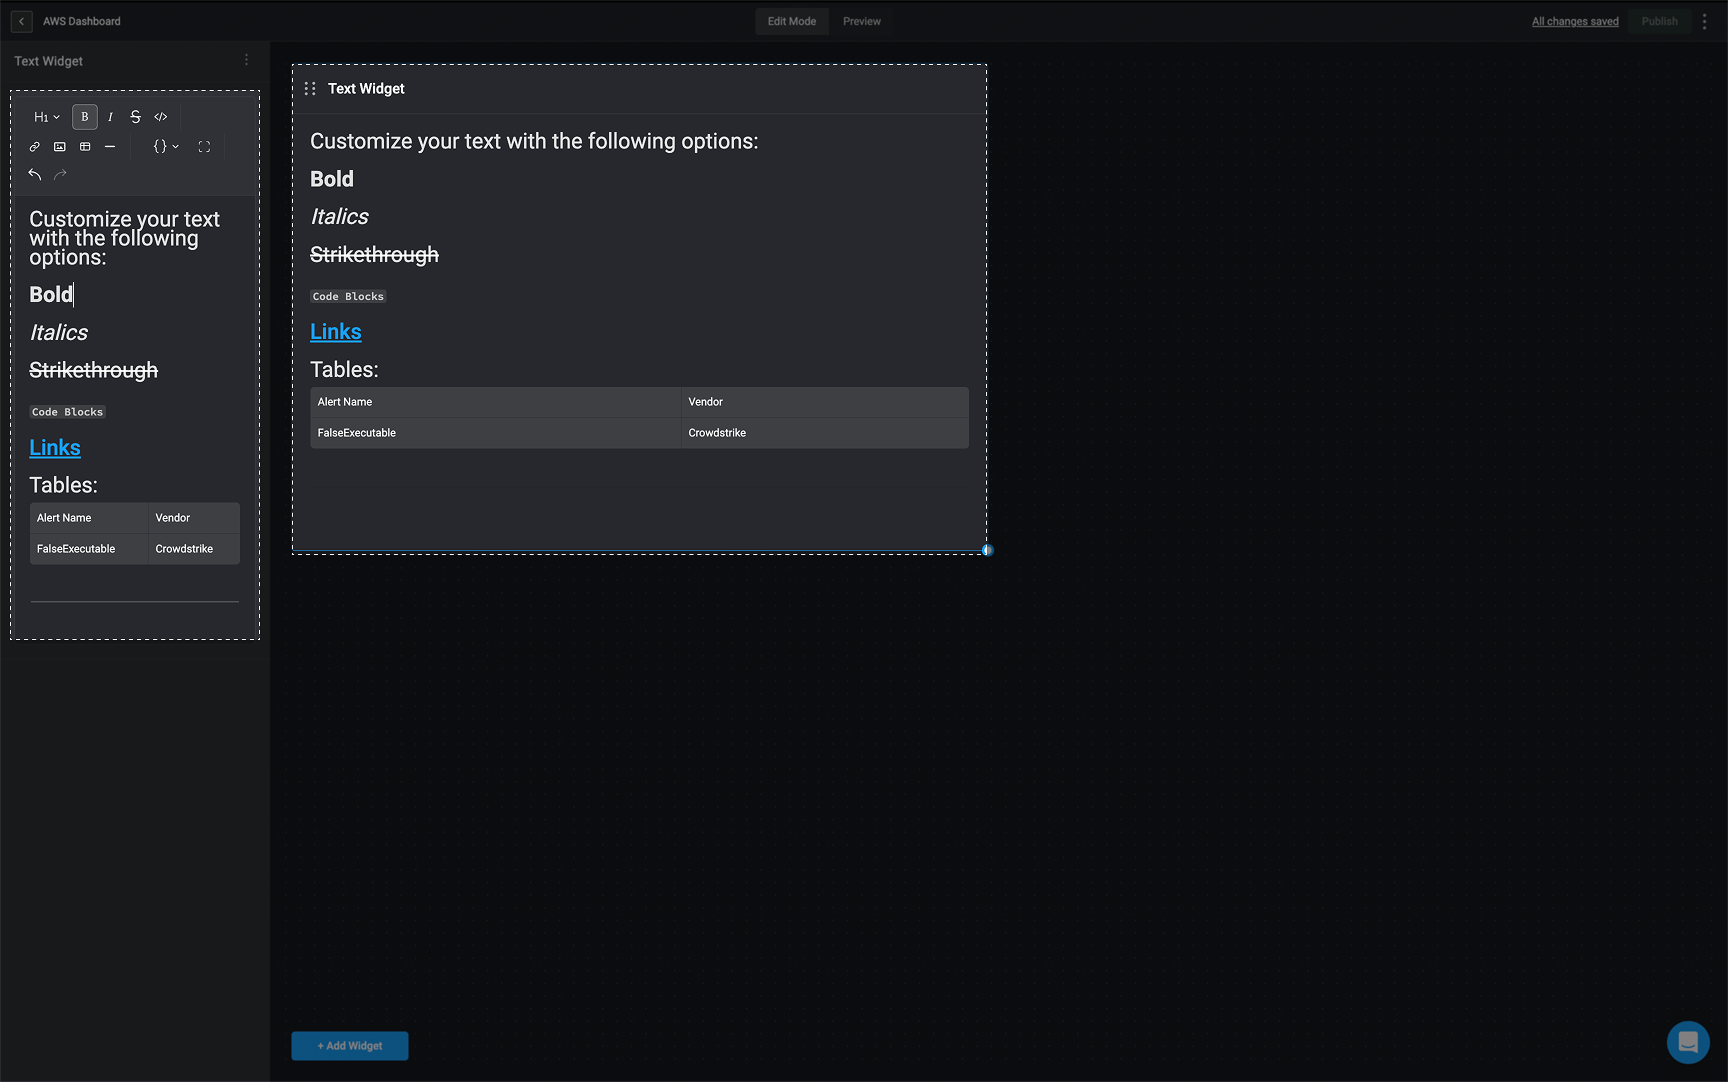Toggle strikethrough formatting in the editor toolbar
Image resolution: width=1728 pixels, height=1082 pixels.
point(135,117)
